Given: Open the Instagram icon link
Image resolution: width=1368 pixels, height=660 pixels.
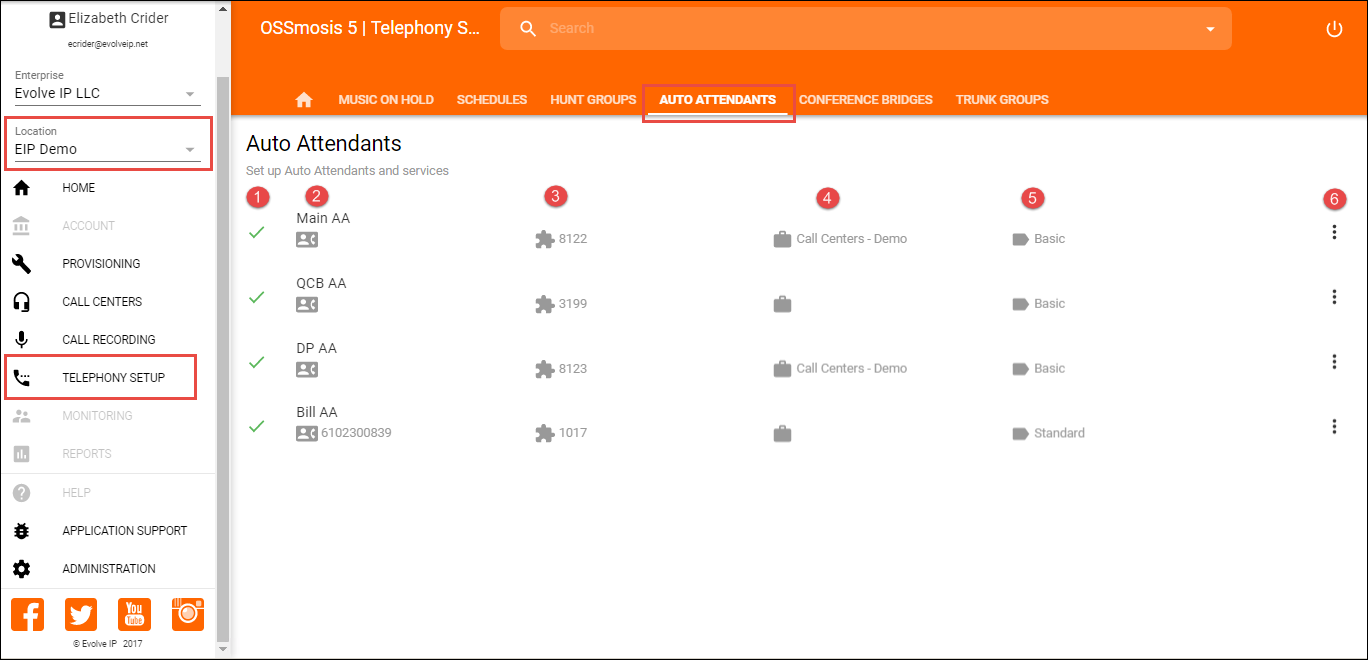Looking at the screenshot, I should coord(188,614).
